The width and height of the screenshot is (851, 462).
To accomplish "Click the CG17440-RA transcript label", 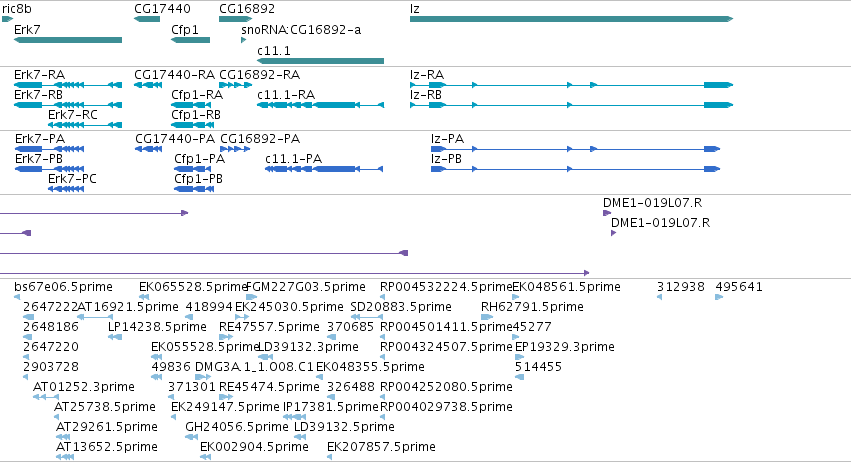I will pyautogui.click(x=174, y=74).
